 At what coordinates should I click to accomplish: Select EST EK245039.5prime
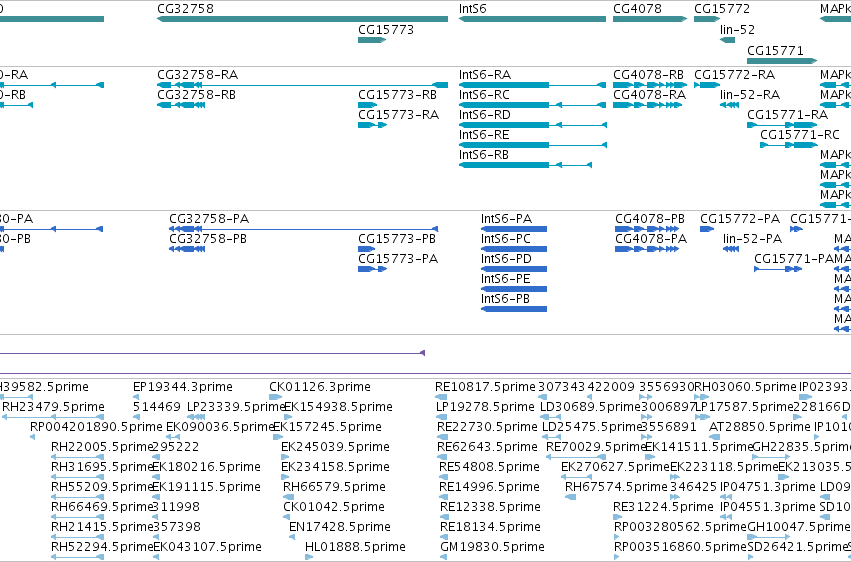335,448
